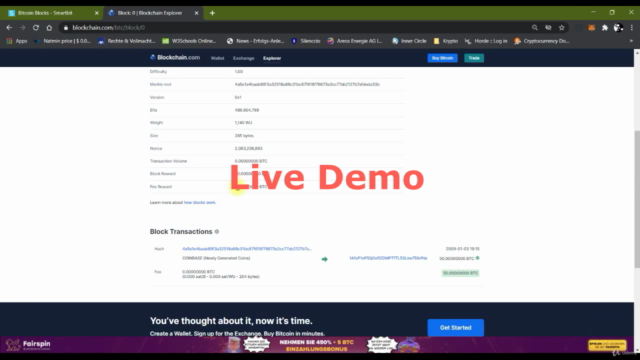Open the Wallet menu item
640x360 pixels.
pos(218,58)
